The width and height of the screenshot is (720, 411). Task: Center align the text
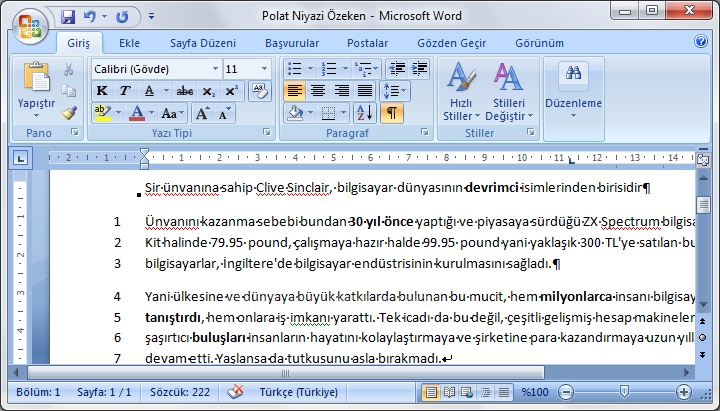click(x=318, y=91)
